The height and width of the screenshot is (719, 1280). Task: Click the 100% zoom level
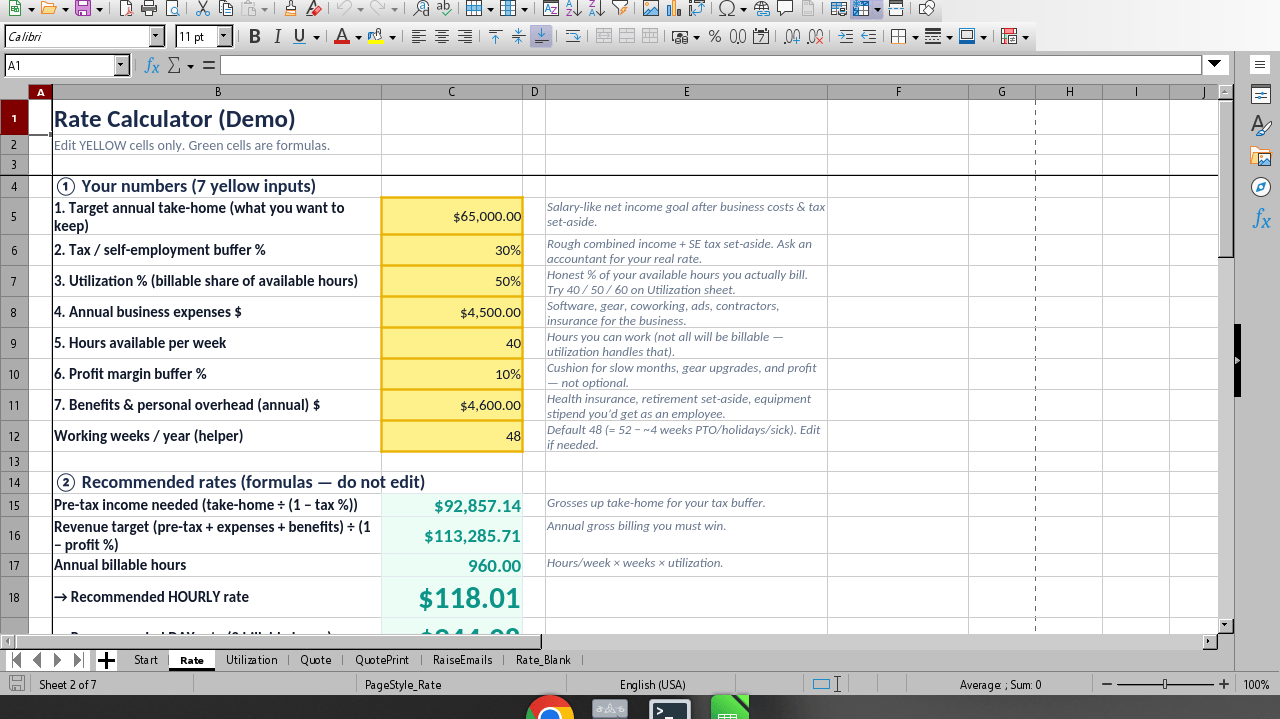(x=1256, y=685)
